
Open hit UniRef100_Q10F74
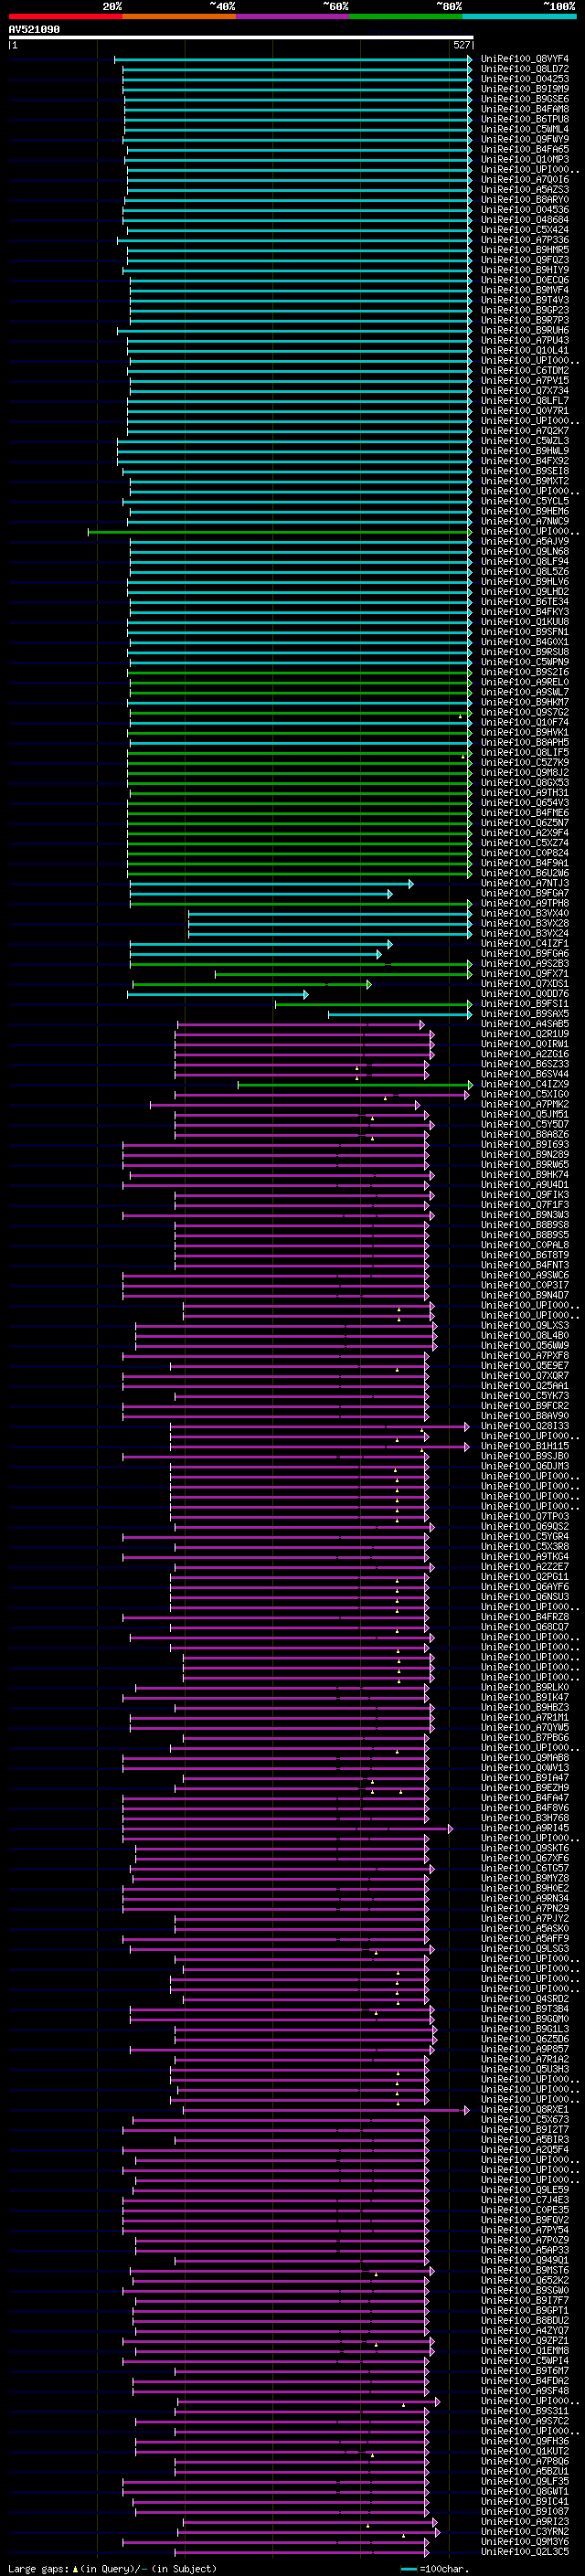tap(524, 722)
